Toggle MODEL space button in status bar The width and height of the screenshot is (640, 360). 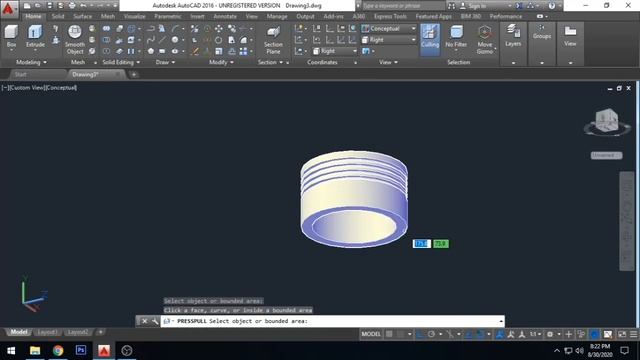pyautogui.click(x=371, y=334)
